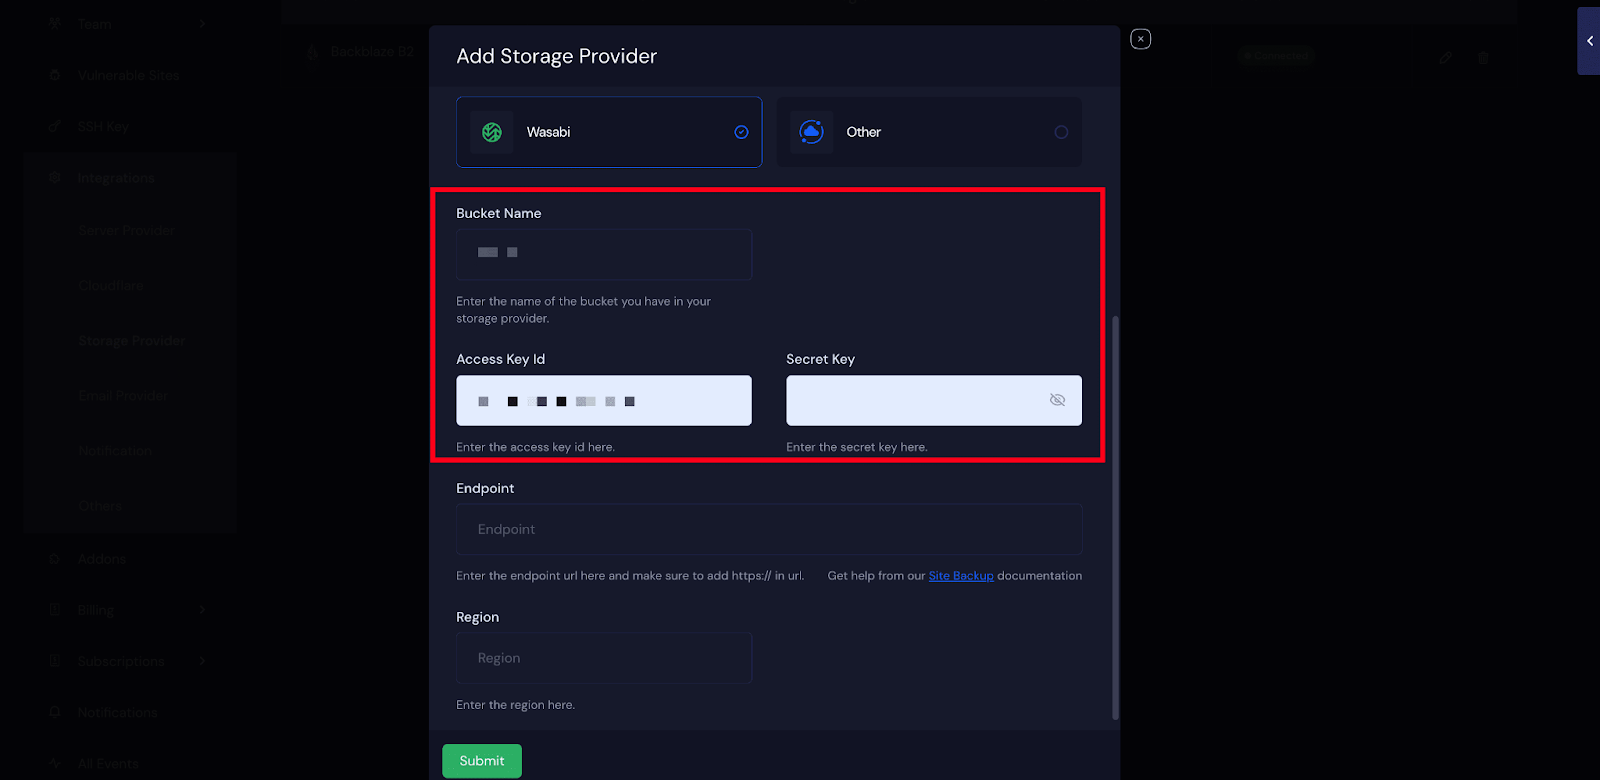Open Storage Provider under Integrations
The height and width of the screenshot is (780, 1600).
click(132, 341)
